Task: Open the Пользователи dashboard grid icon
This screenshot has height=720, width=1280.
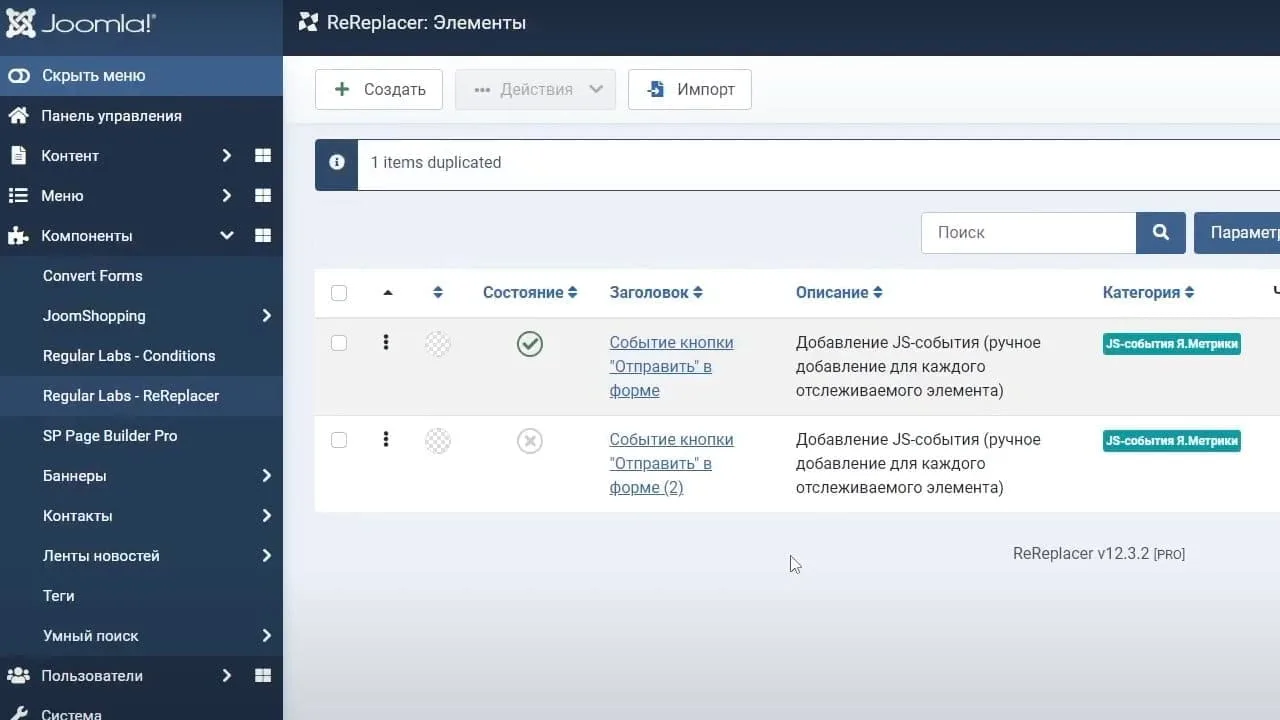Action: 263,676
